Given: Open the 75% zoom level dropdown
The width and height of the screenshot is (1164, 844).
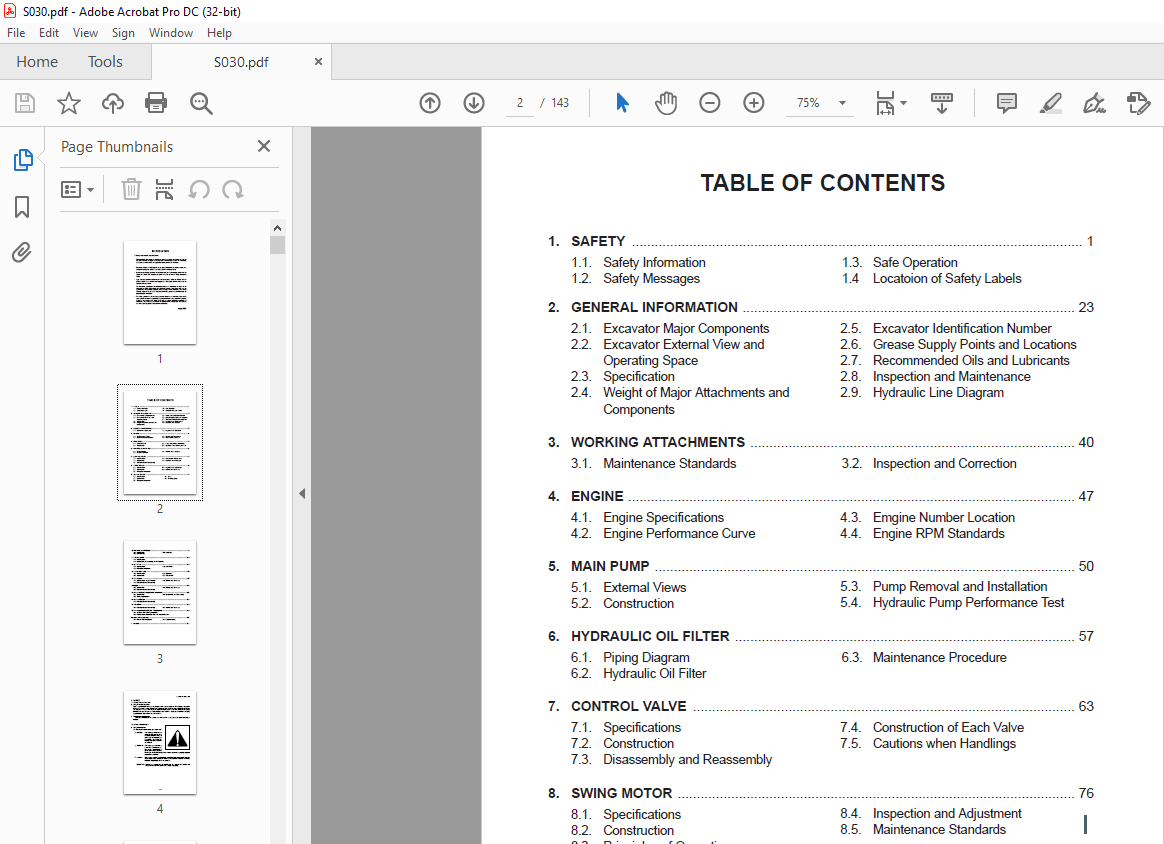Looking at the screenshot, I should click(841, 103).
